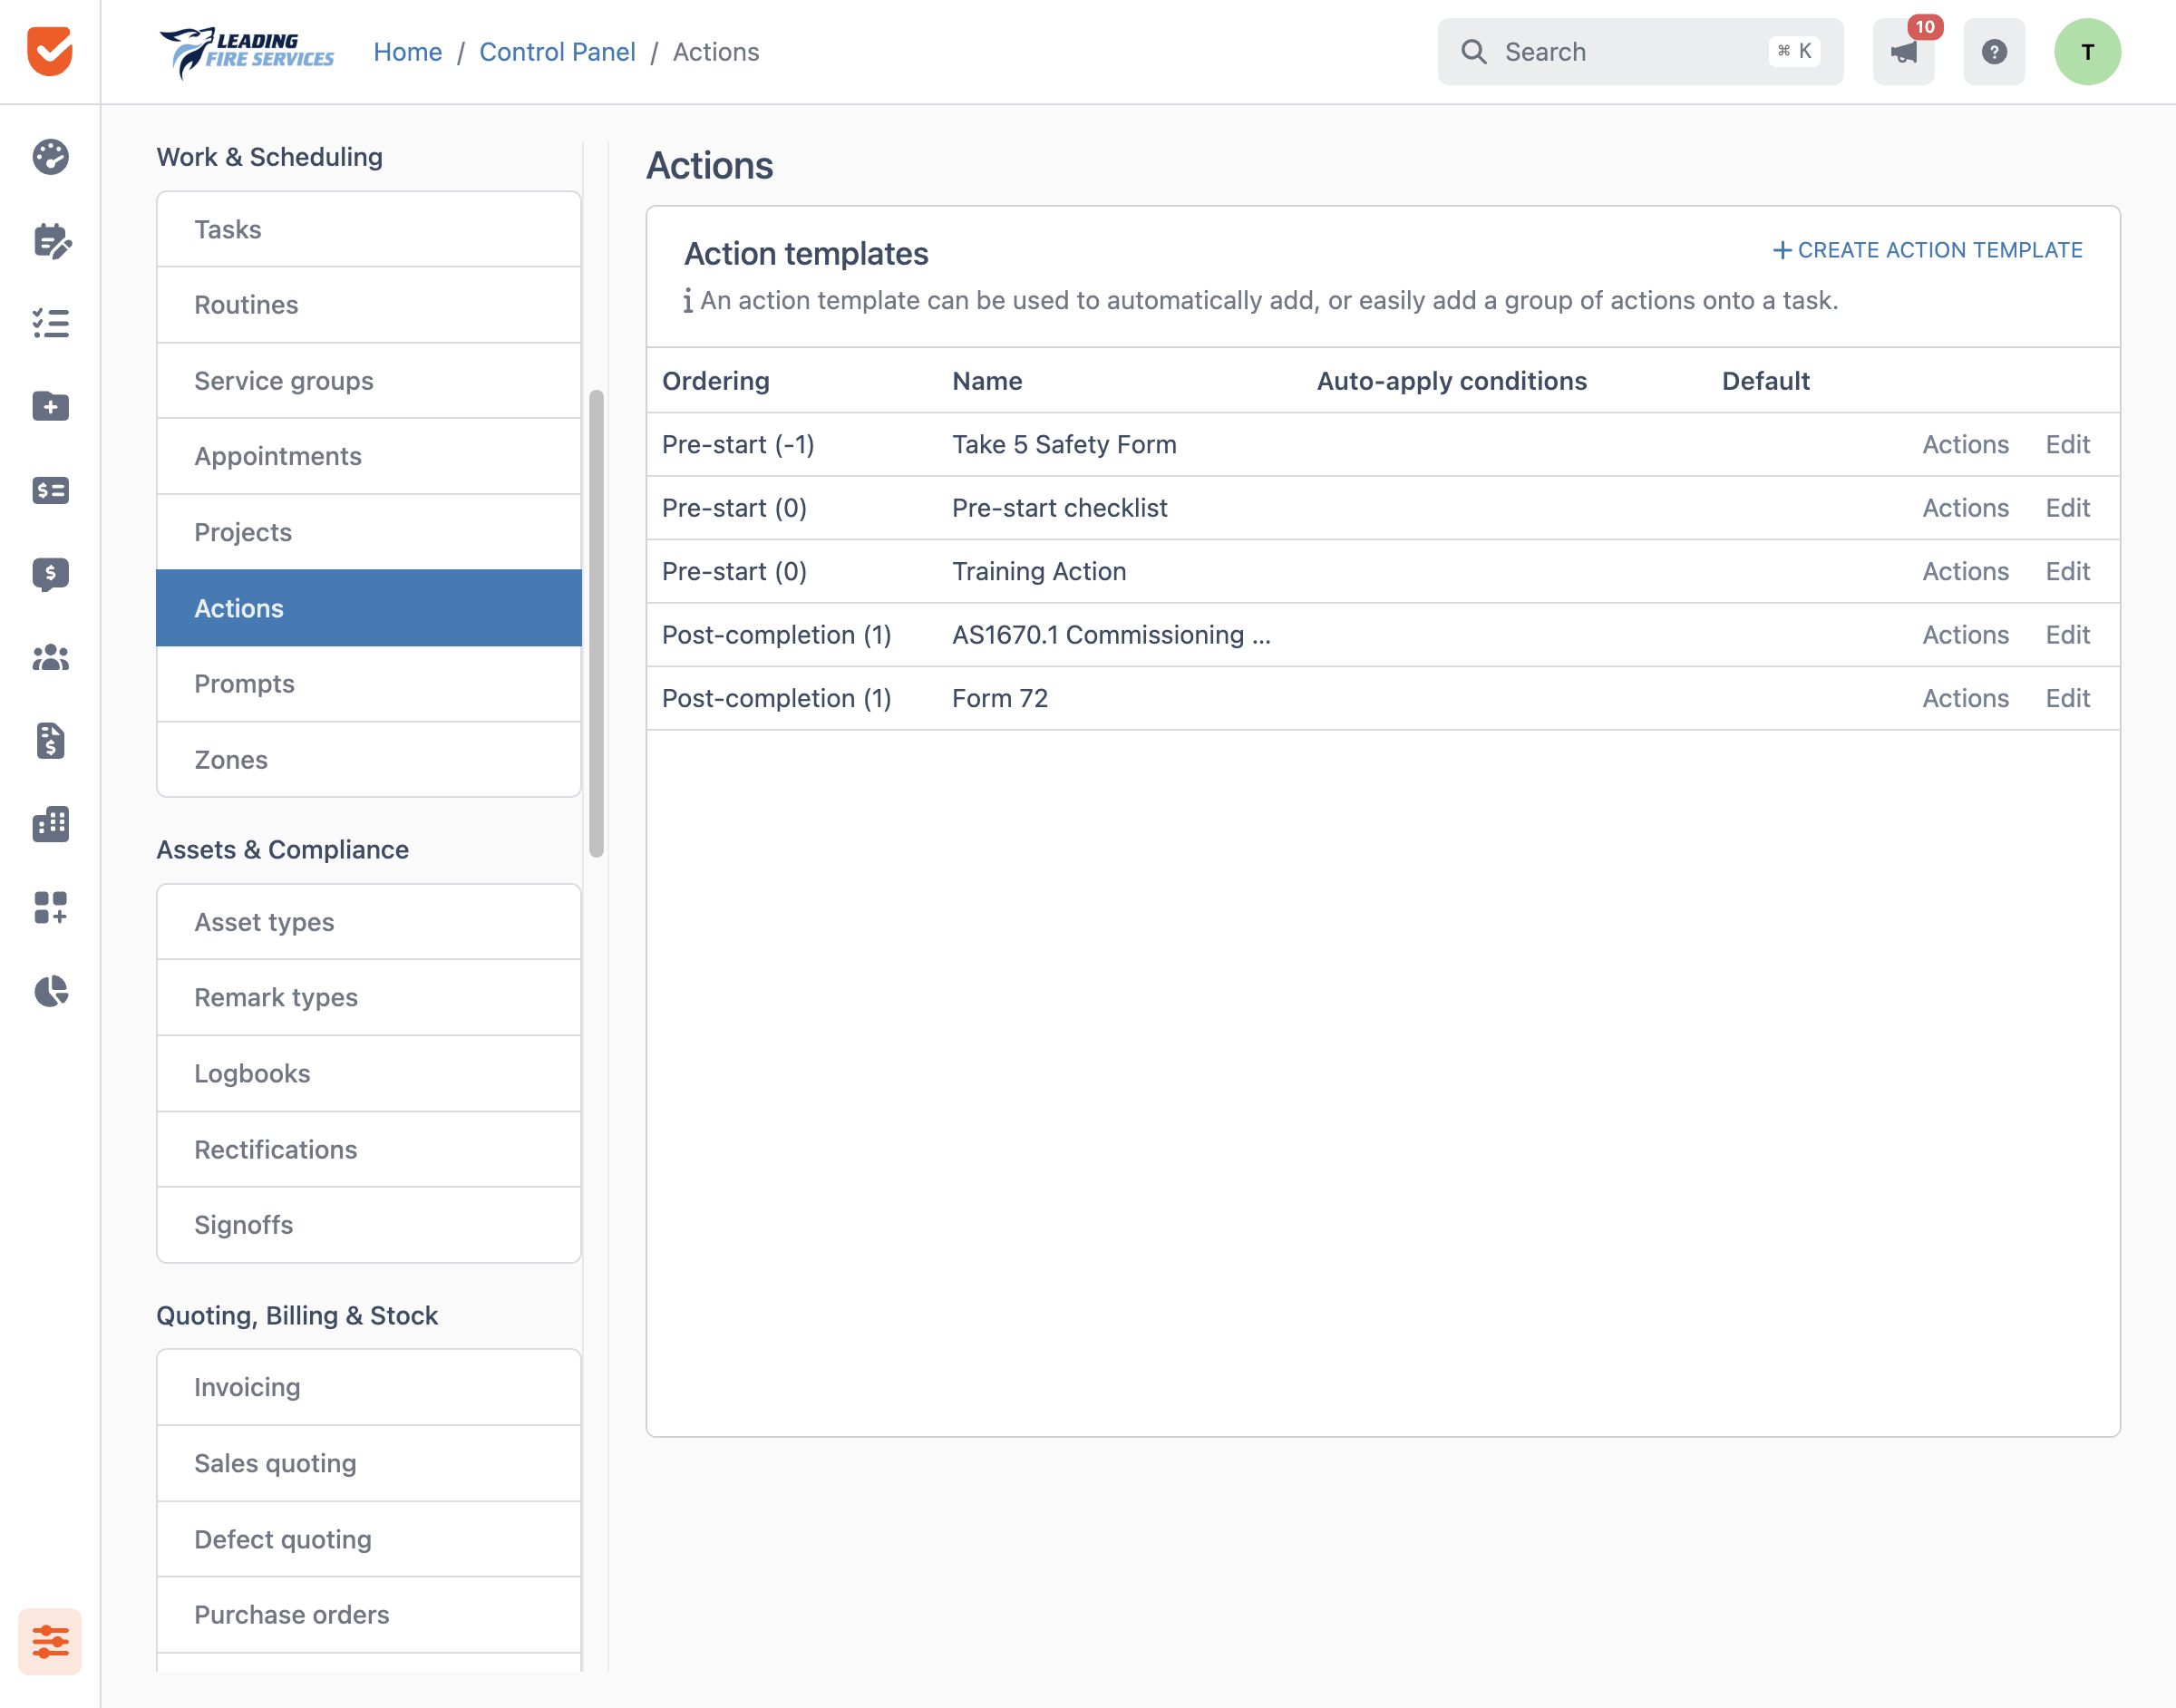The width and height of the screenshot is (2176, 1708).
Task: Open announcements megaphone with 10 badge
Action: point(1904,52)
